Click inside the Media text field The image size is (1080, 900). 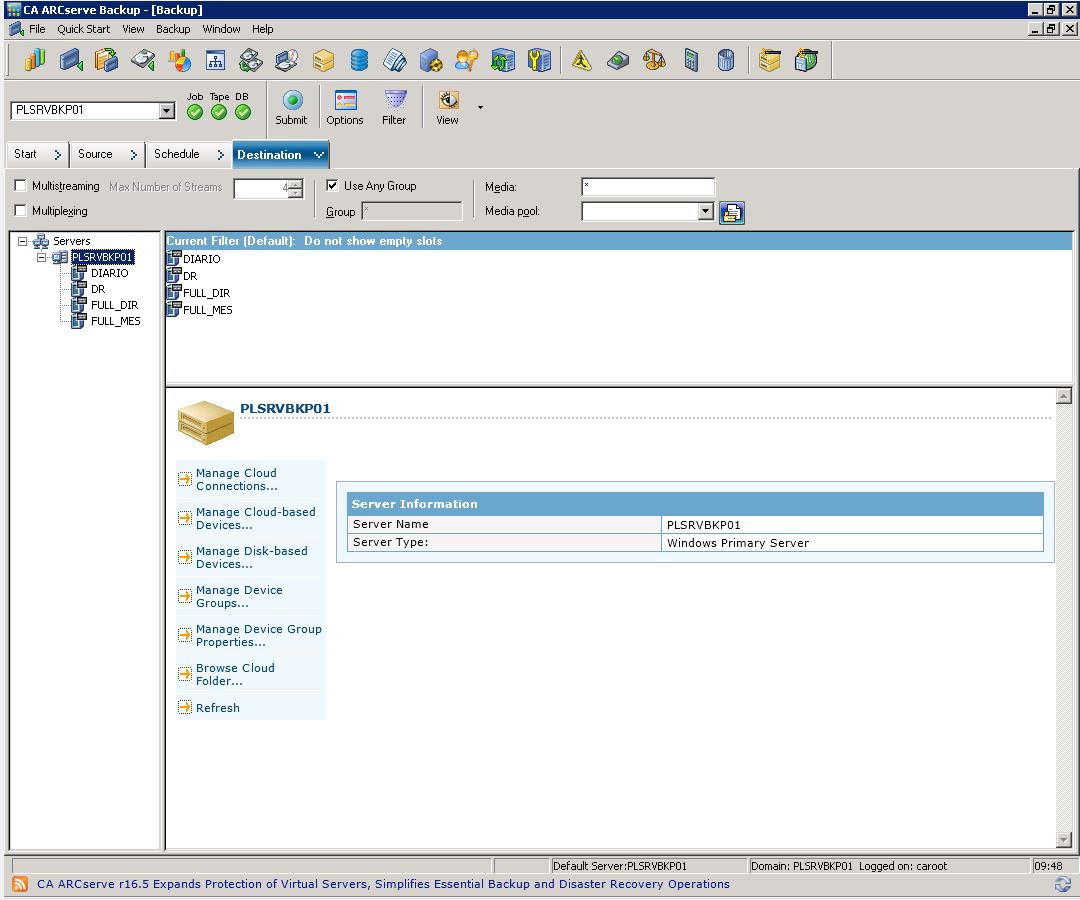647,187
